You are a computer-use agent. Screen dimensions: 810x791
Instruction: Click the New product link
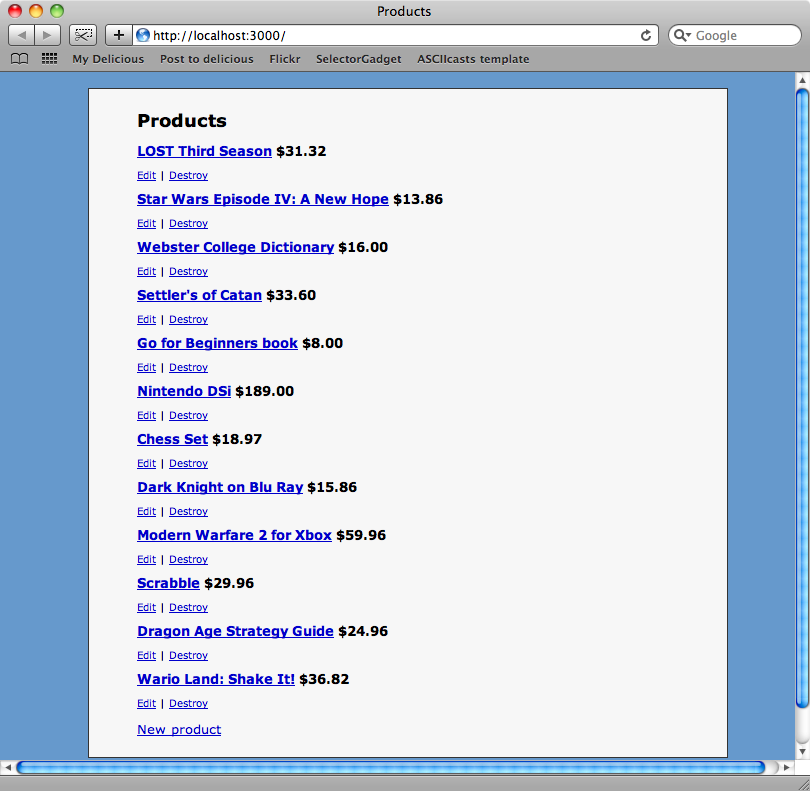pyautogui.click(x=179, y=730)
